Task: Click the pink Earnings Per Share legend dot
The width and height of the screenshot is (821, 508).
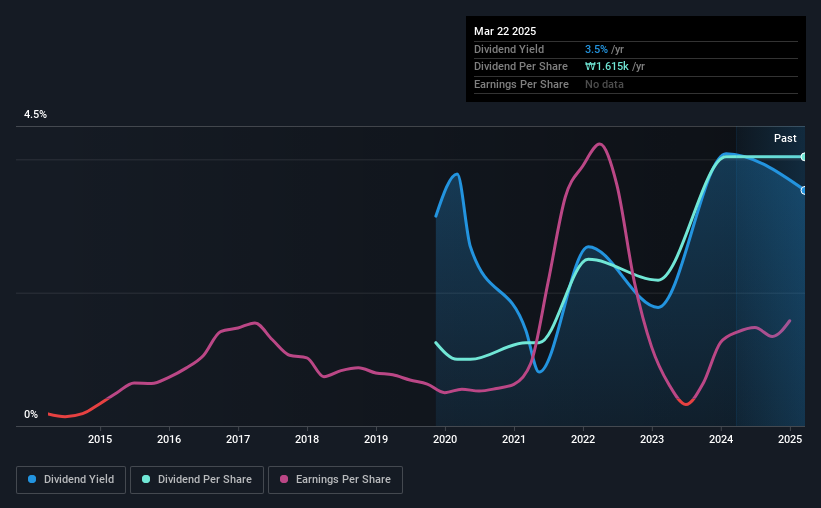Action: click(284, 479)
